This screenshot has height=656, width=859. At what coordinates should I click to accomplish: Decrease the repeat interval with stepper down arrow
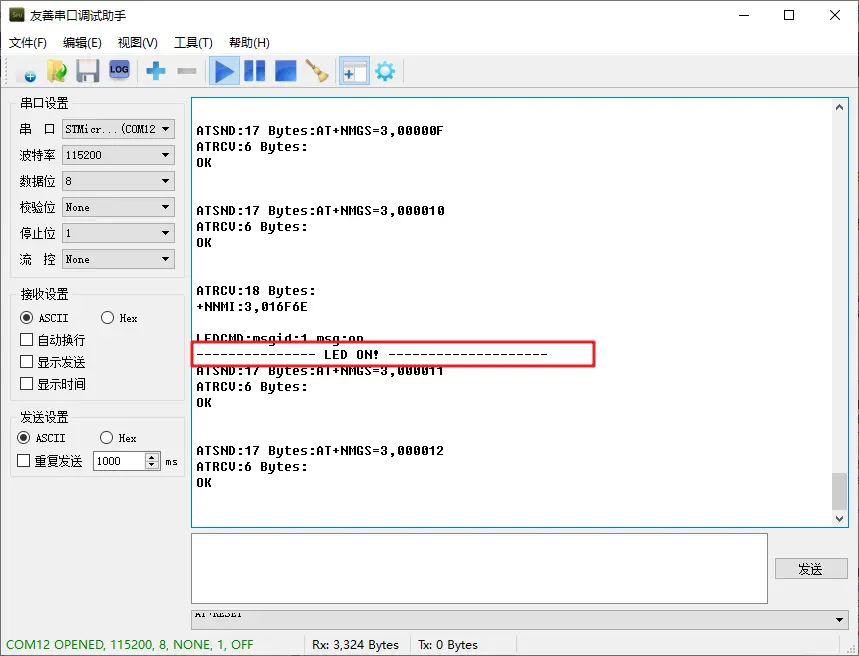click(x=152, y=465)
